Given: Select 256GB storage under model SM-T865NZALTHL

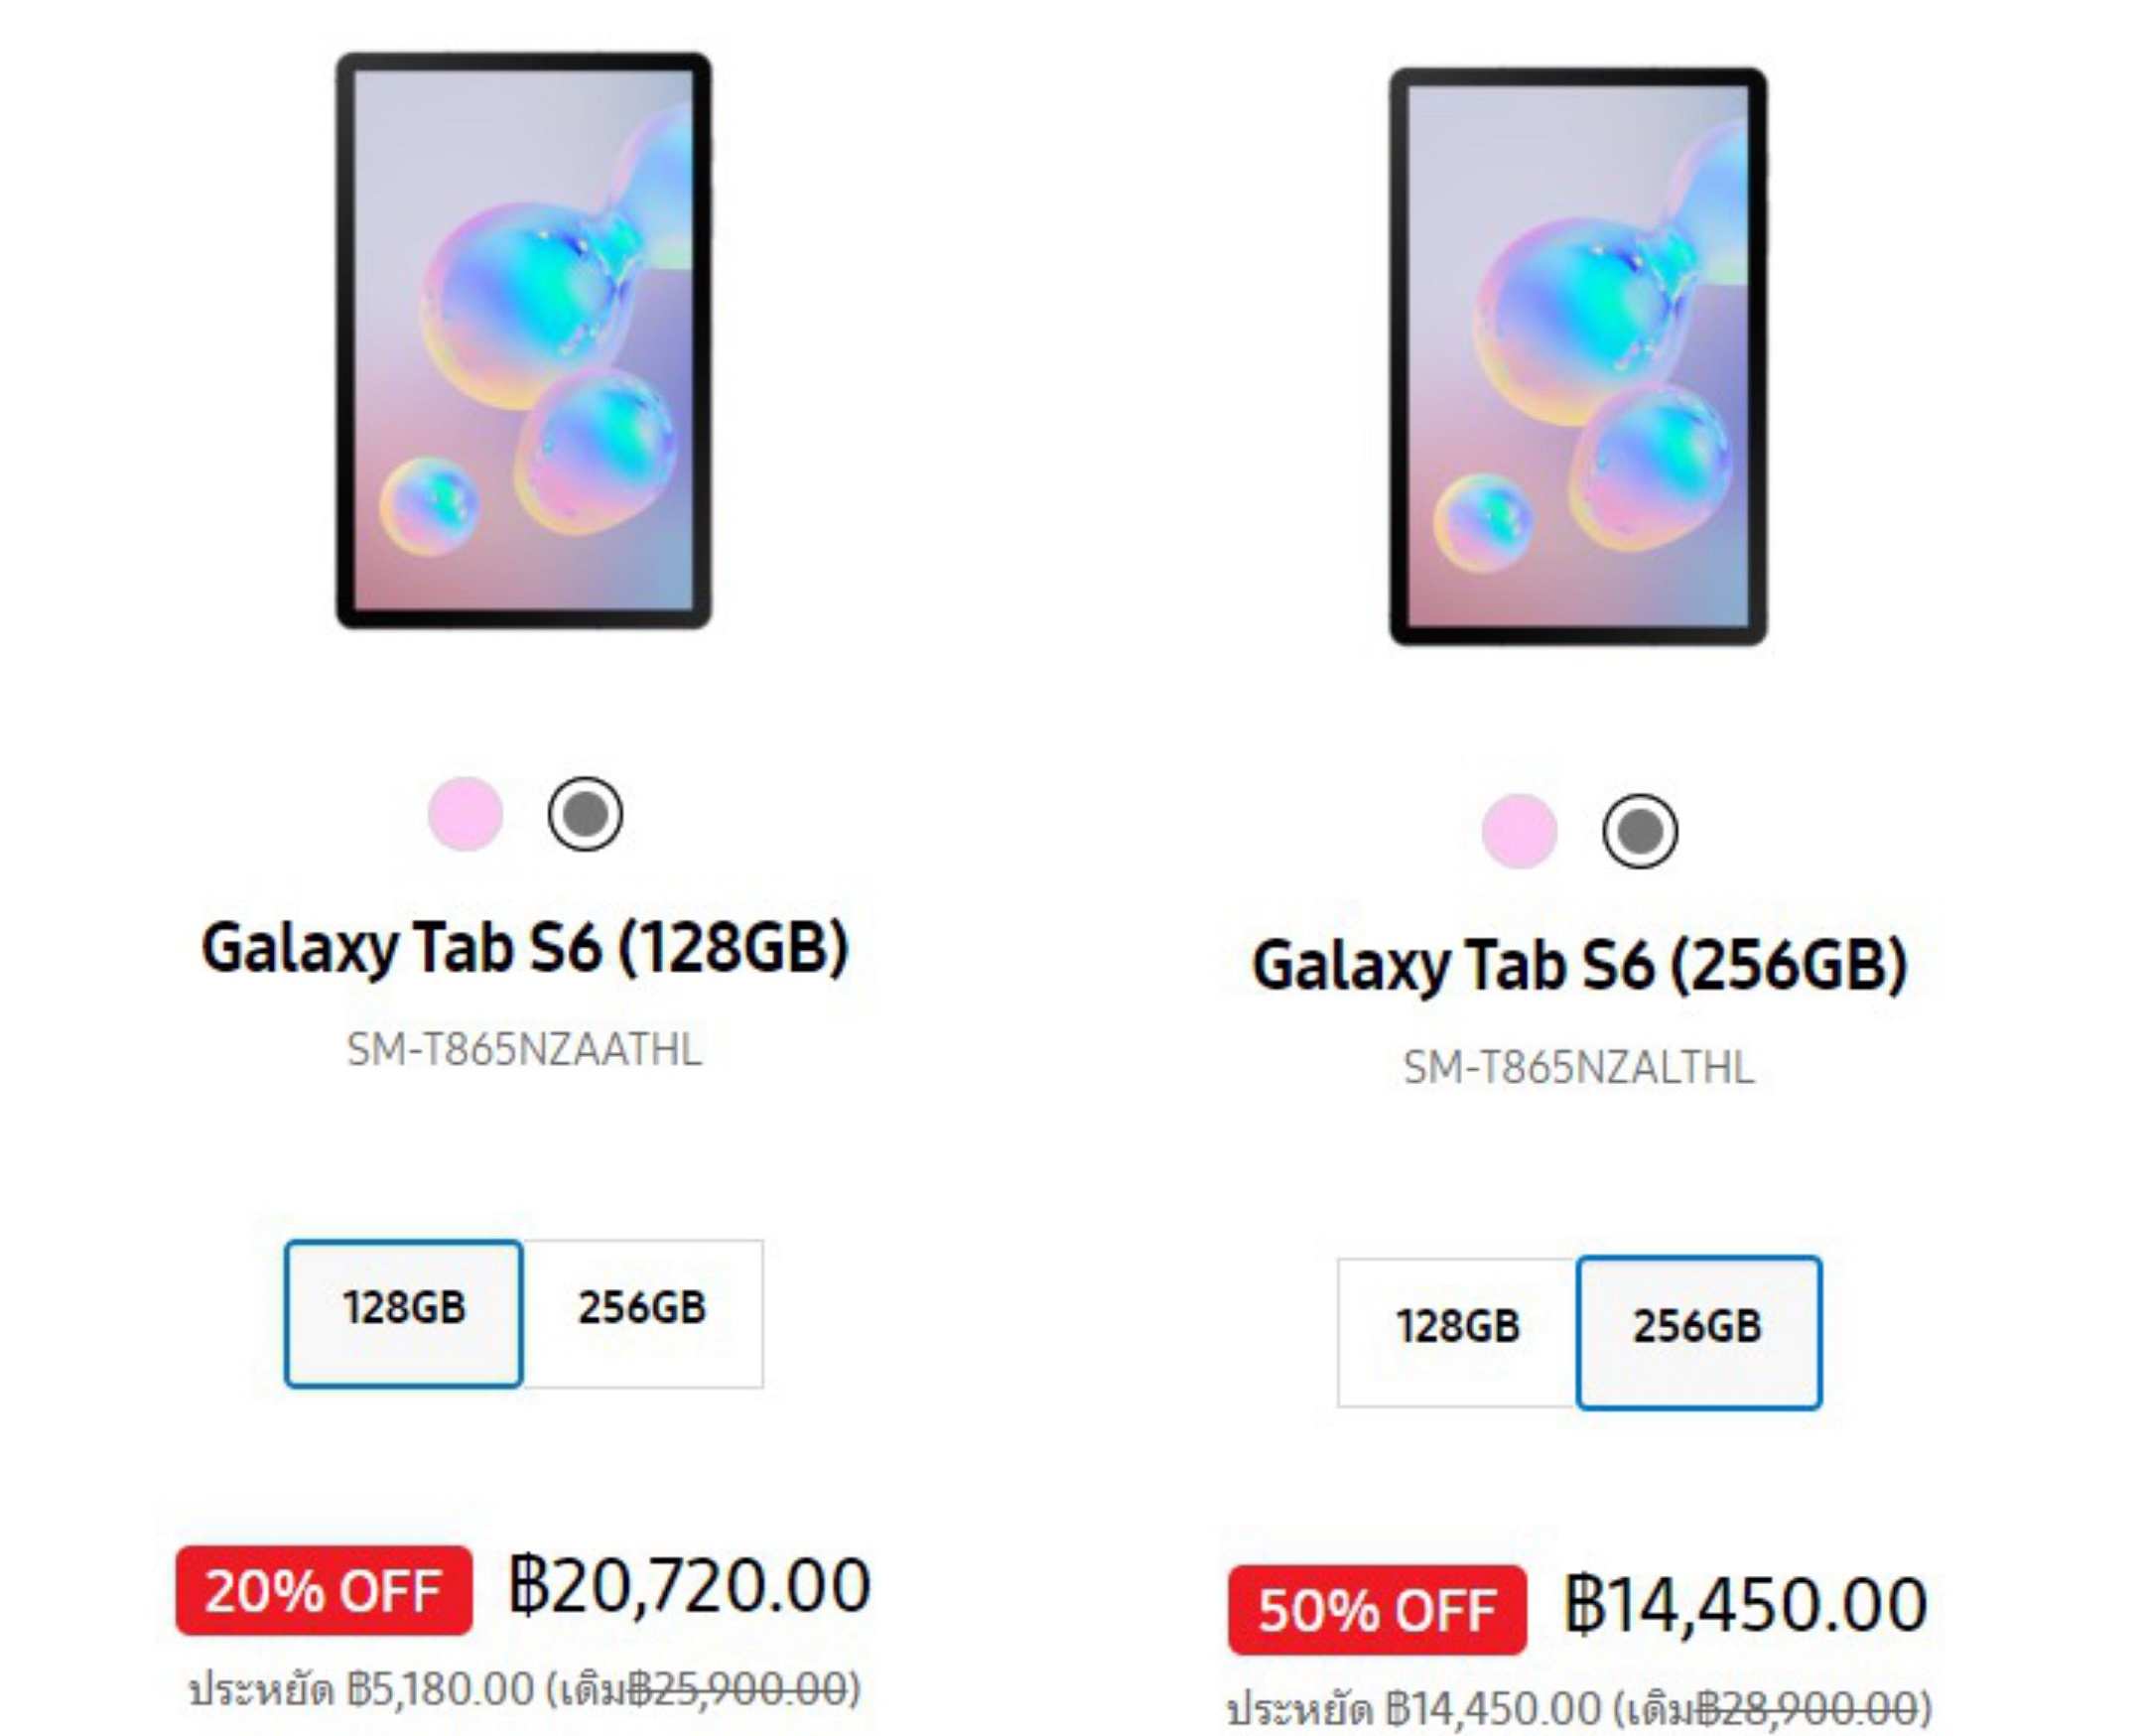Looking at the screenshot, I should tap(1698, 1331).
